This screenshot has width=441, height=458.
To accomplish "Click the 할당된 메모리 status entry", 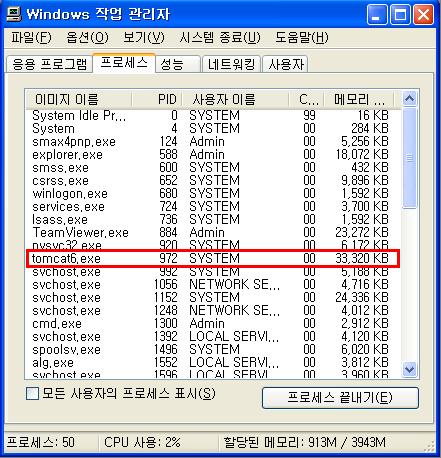I will click(x=304, y=442).
